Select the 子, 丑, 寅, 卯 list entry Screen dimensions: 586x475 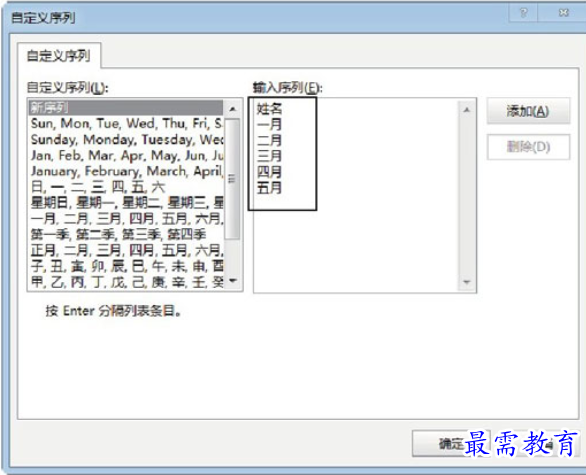point(126,266)
